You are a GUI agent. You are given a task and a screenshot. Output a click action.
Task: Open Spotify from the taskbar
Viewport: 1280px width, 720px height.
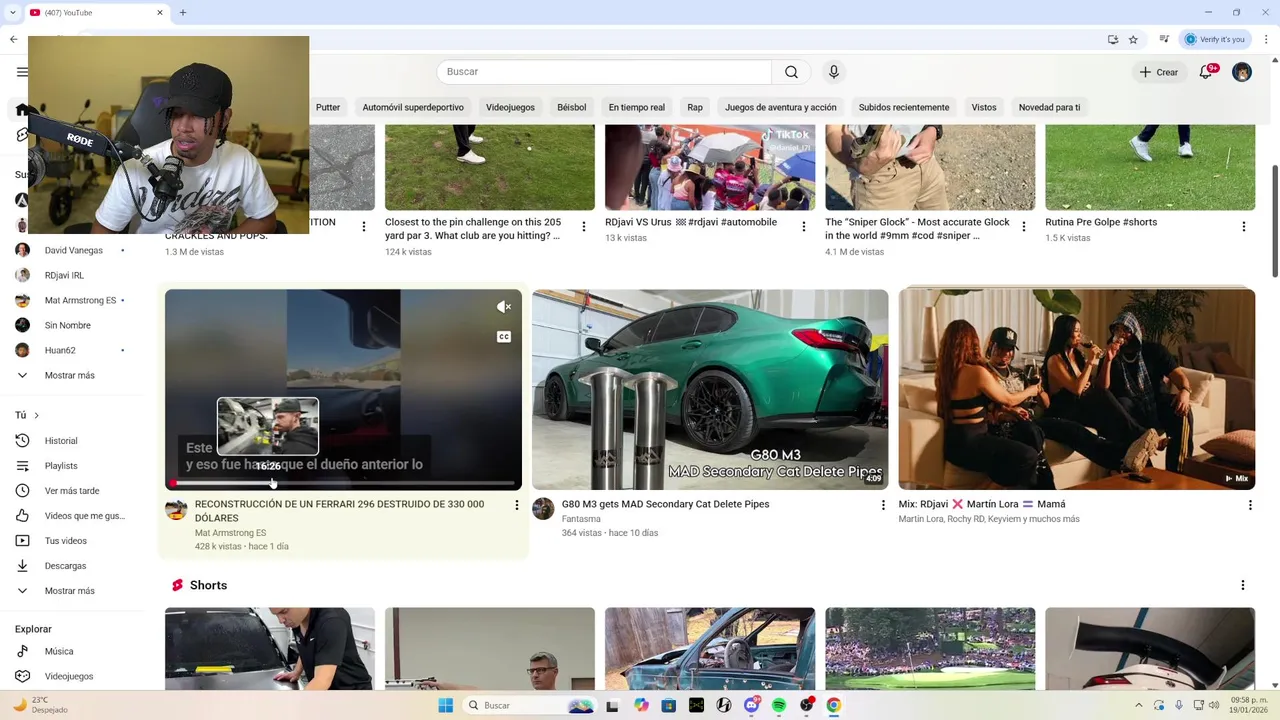pyautogui.click(x=779, y=705)
